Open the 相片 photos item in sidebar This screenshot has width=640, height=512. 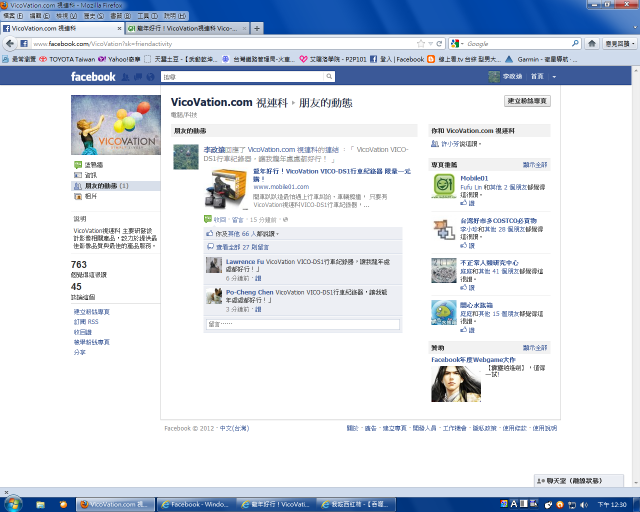tap(91, 196)
